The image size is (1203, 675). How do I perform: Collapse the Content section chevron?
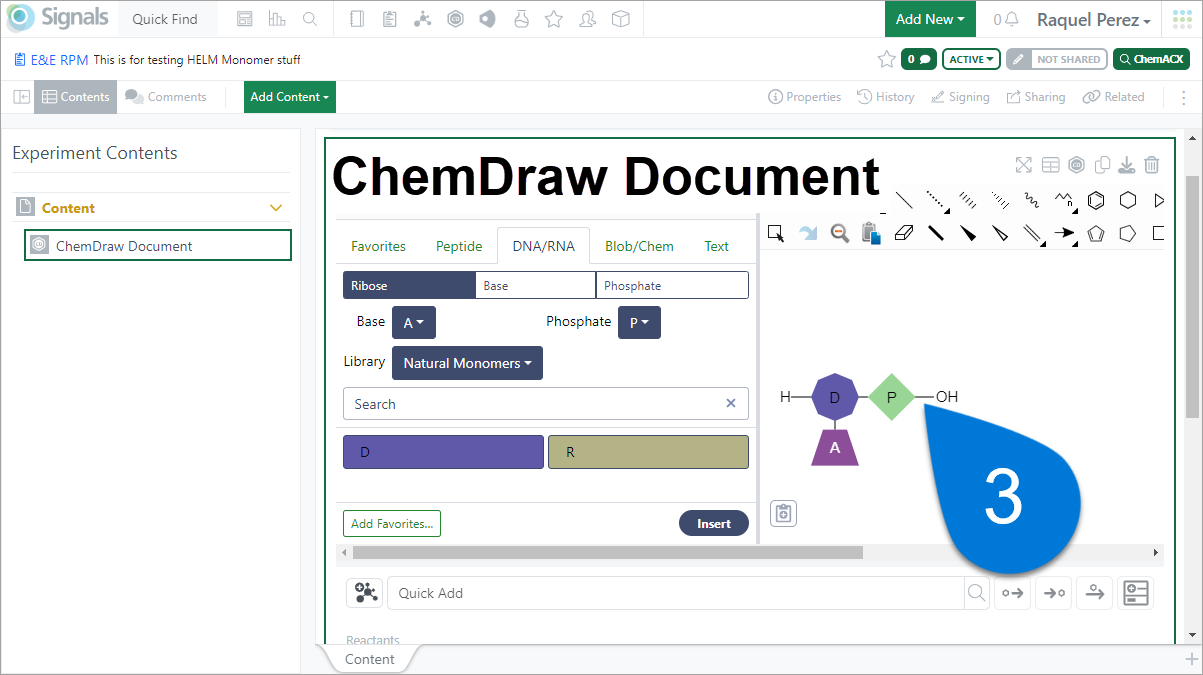click(x=277, y=208)
